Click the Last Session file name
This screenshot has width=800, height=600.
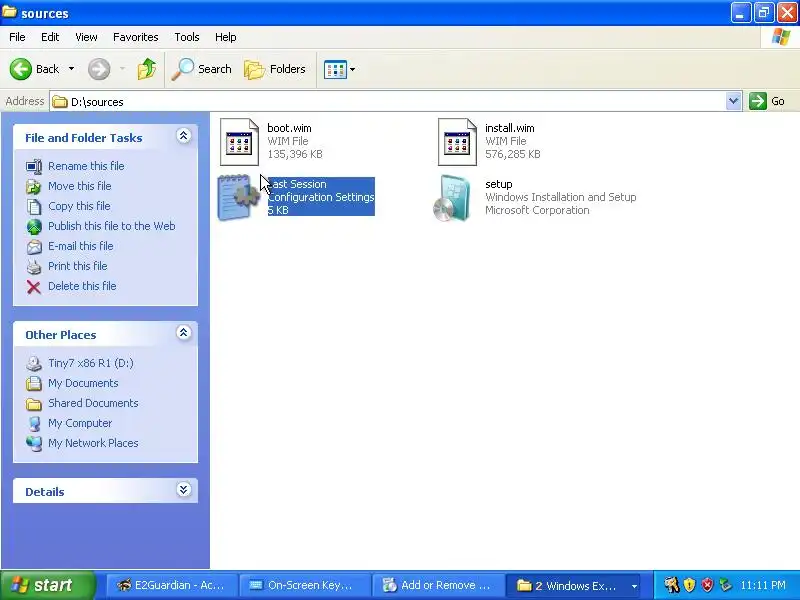pyautogui.click(x=297, y=184)
